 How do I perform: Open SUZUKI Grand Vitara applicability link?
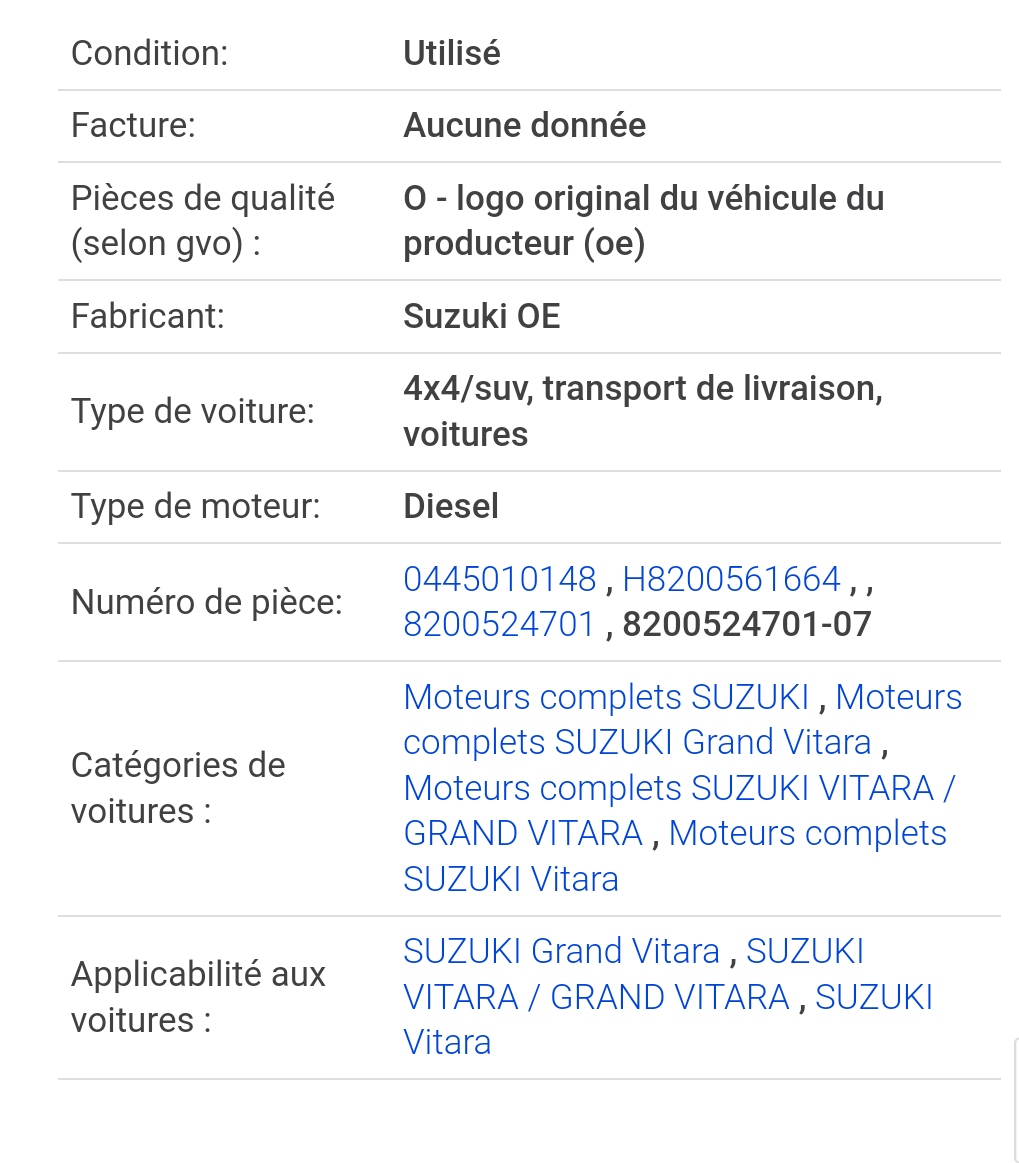[561, 952]
